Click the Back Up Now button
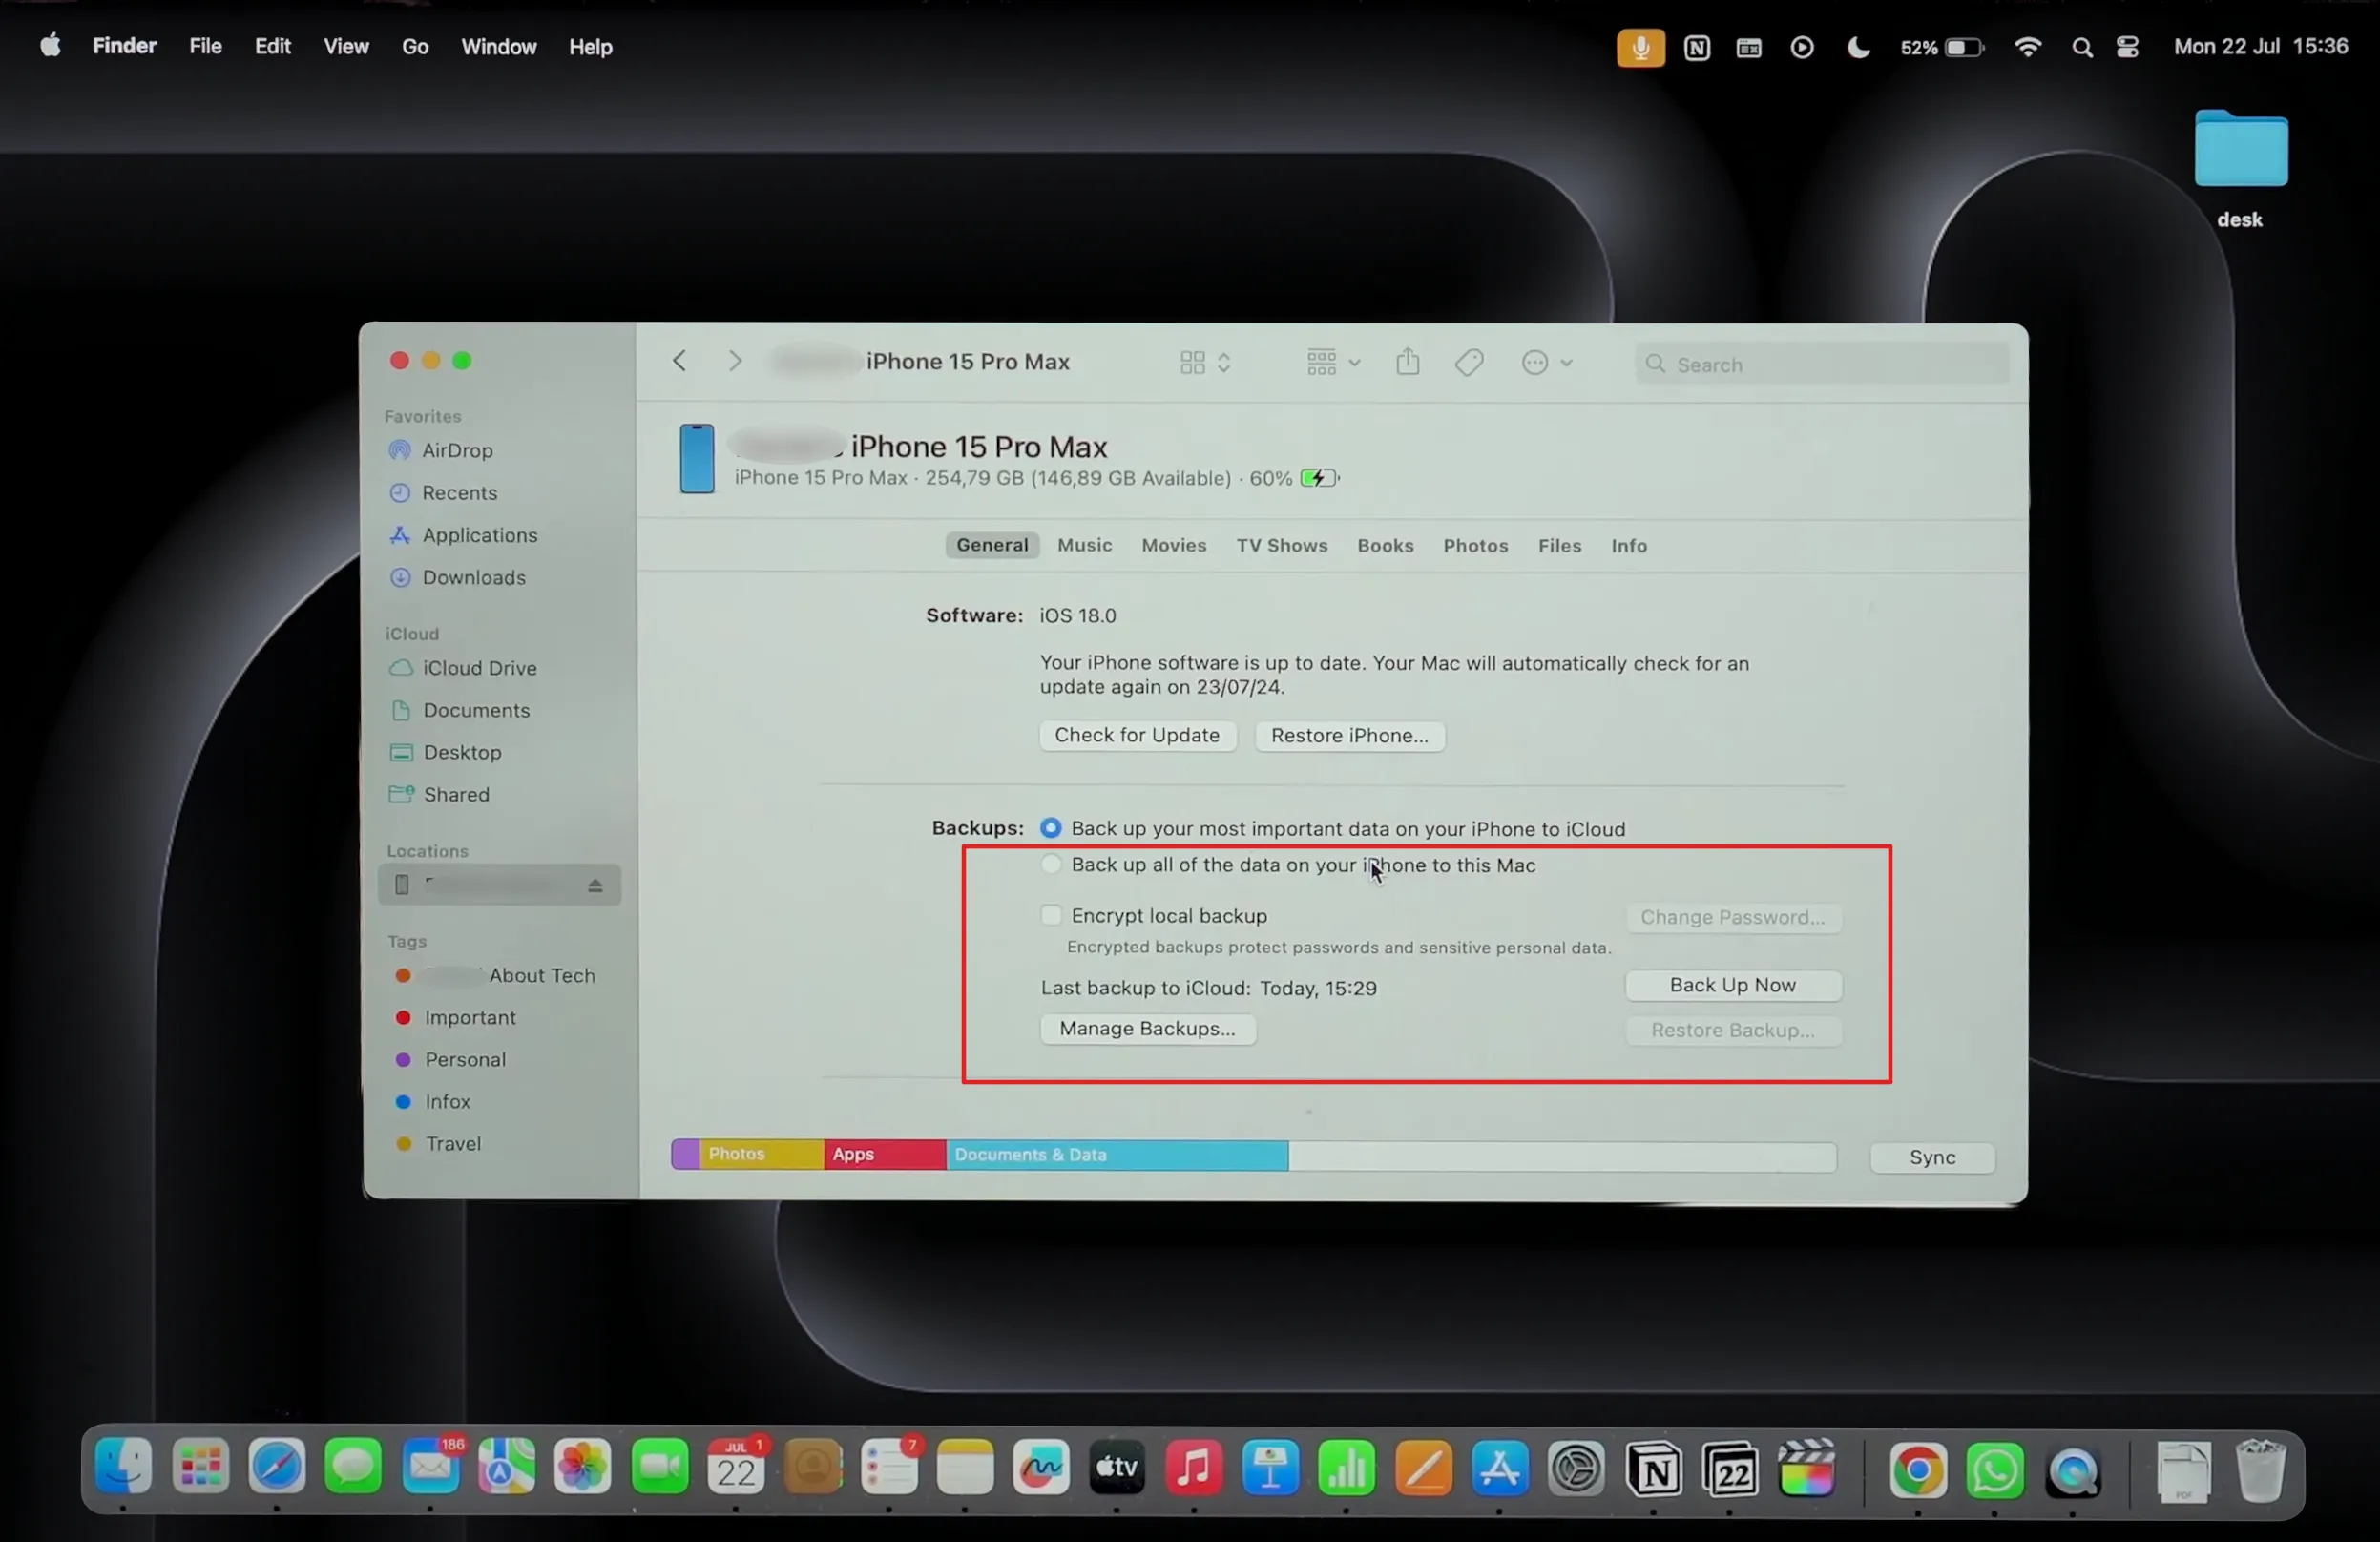 pos(1732,985)
